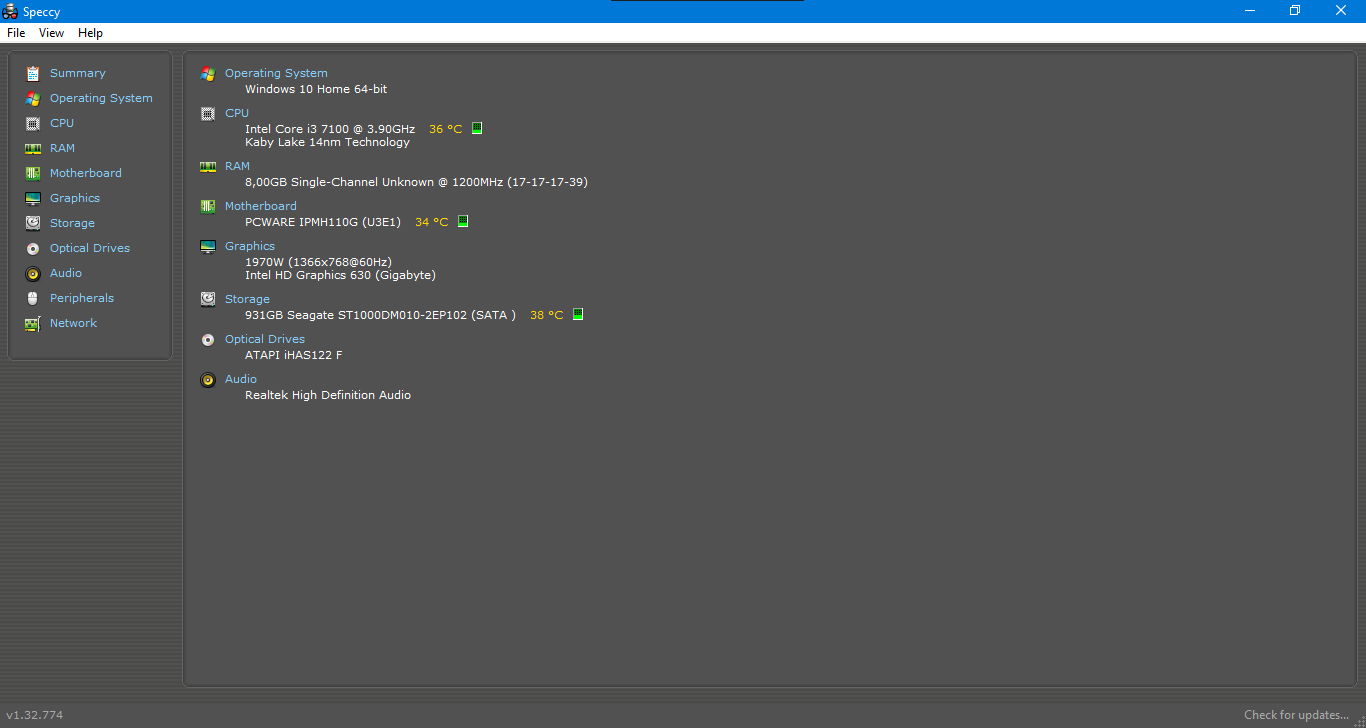Click 1970W (1366x768@60Hz) monitor text
Image resolution: width=1366 pixels, height=728 pixels.
[318, 262]
